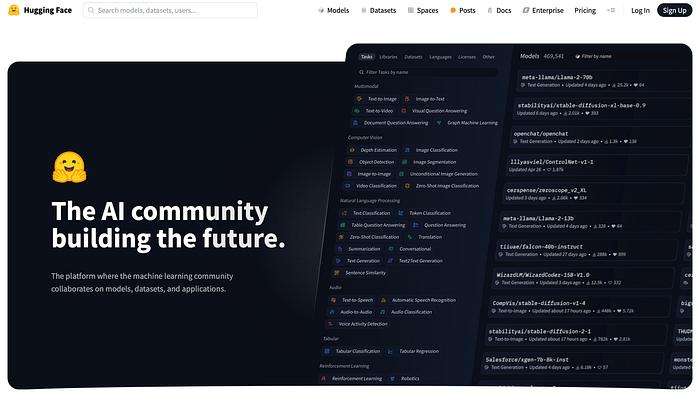Click the Zero-Shot Classification task tag
The height and width of the screenshot is (415, 700).
[x=369, y=237]
